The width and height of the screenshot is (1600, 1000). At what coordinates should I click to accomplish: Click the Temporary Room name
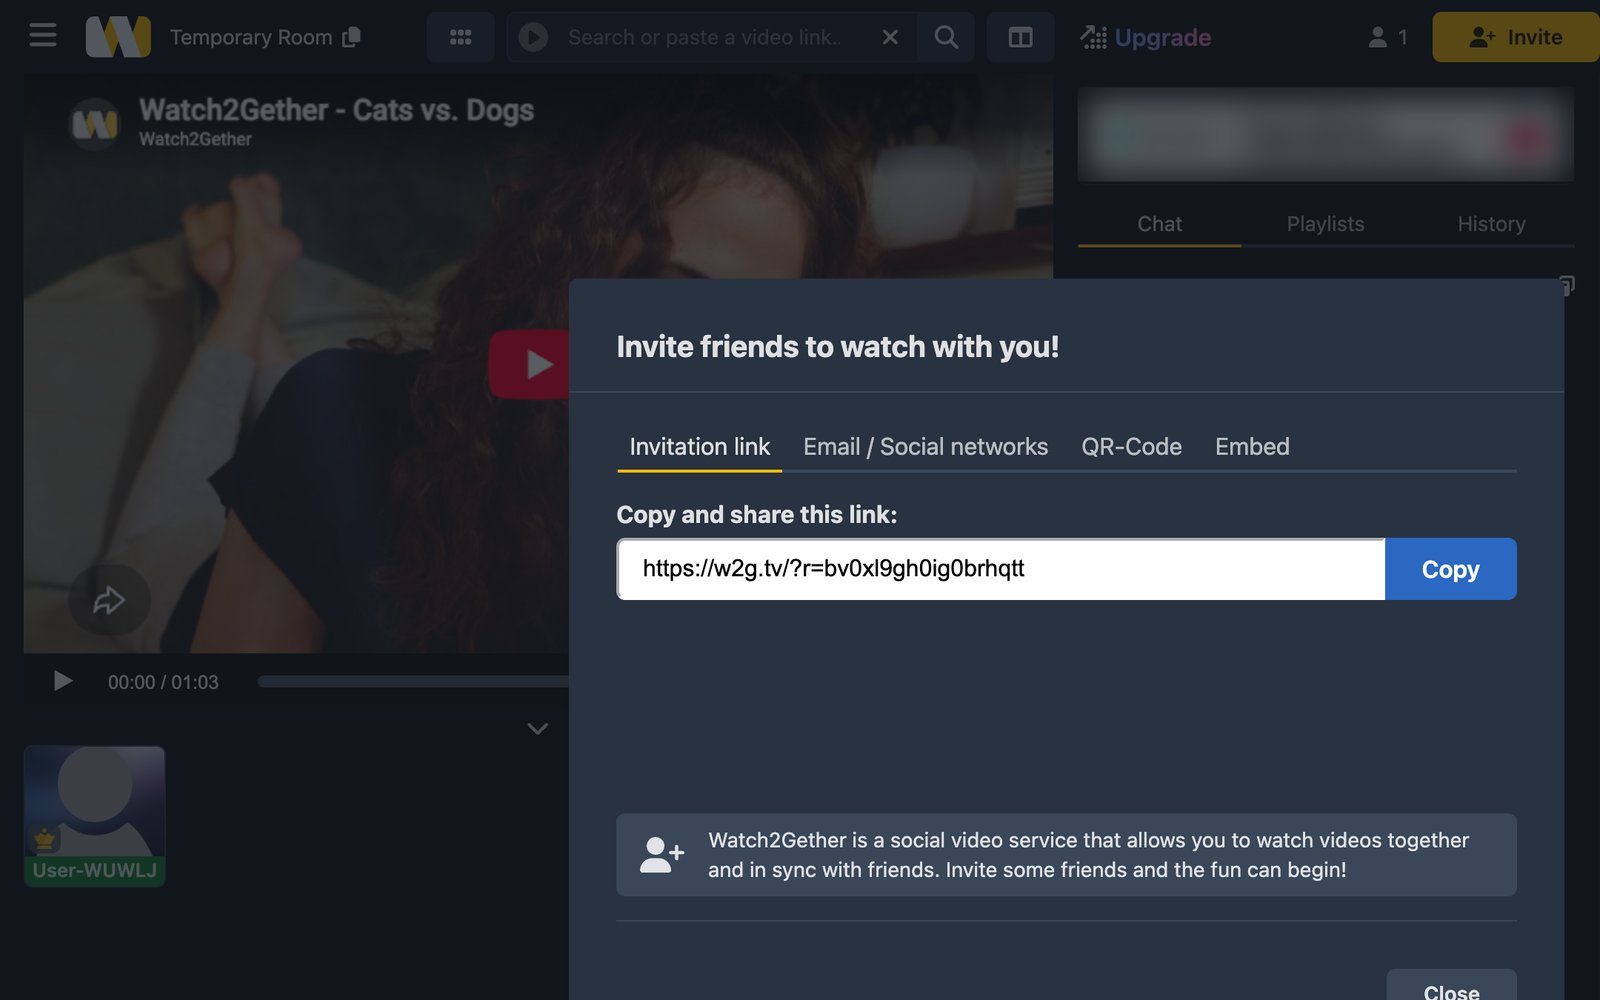pos(251,37)
